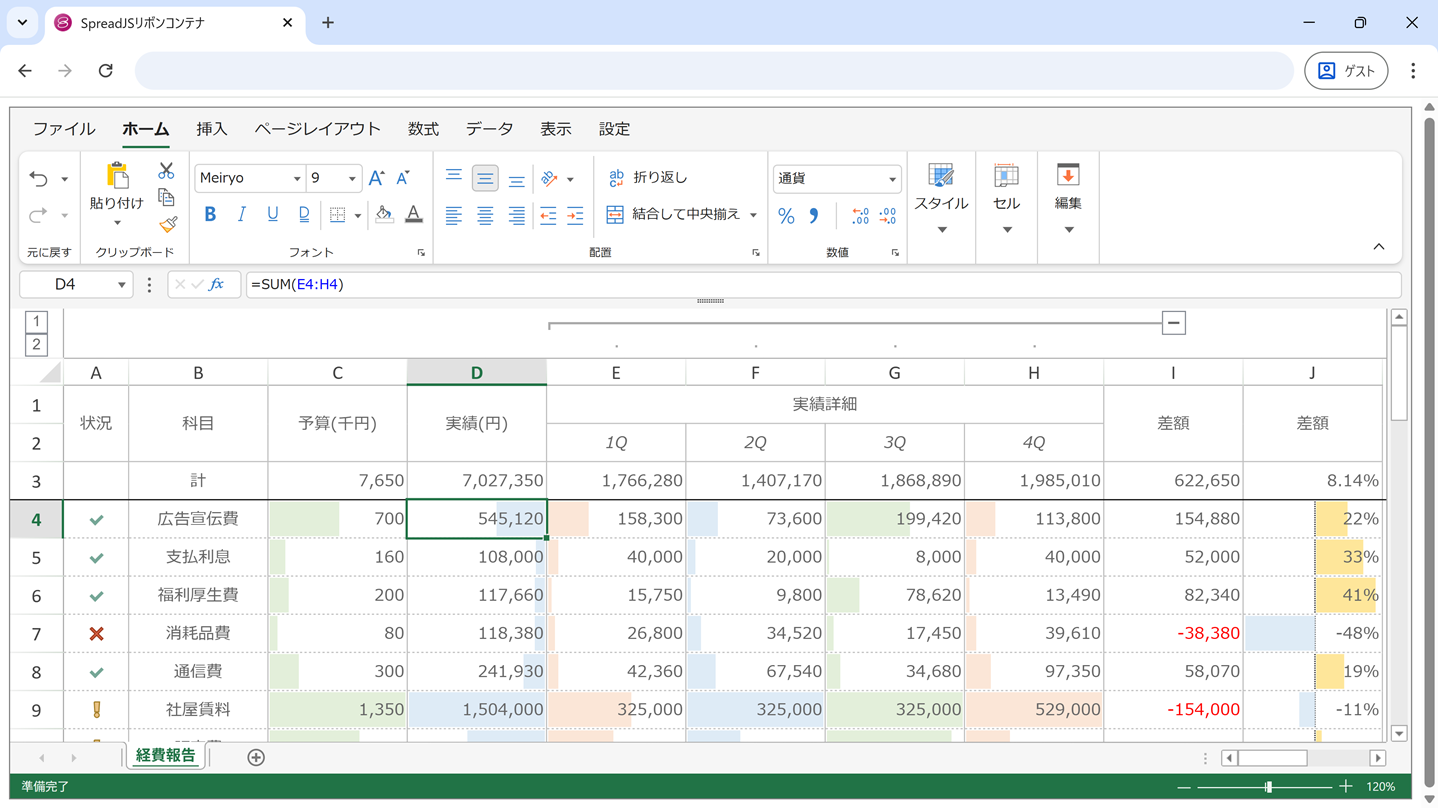
Task: Click the increase decimal icon
Action: pyautogui.click(x=860, y=216)
